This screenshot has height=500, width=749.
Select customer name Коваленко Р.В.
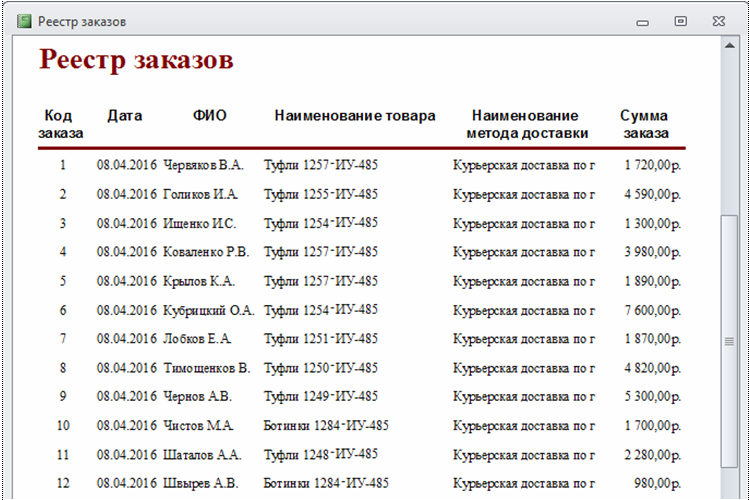[x=206, y=252]
